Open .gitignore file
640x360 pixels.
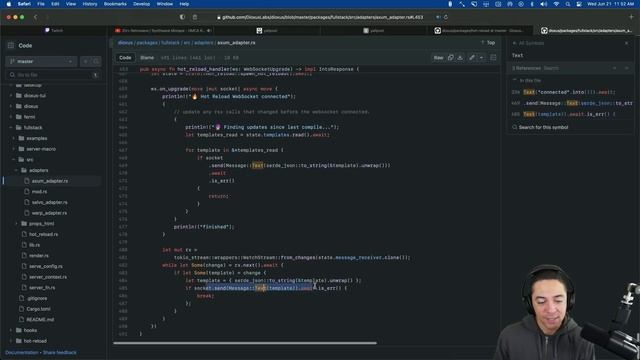click(x=37, y=298)
